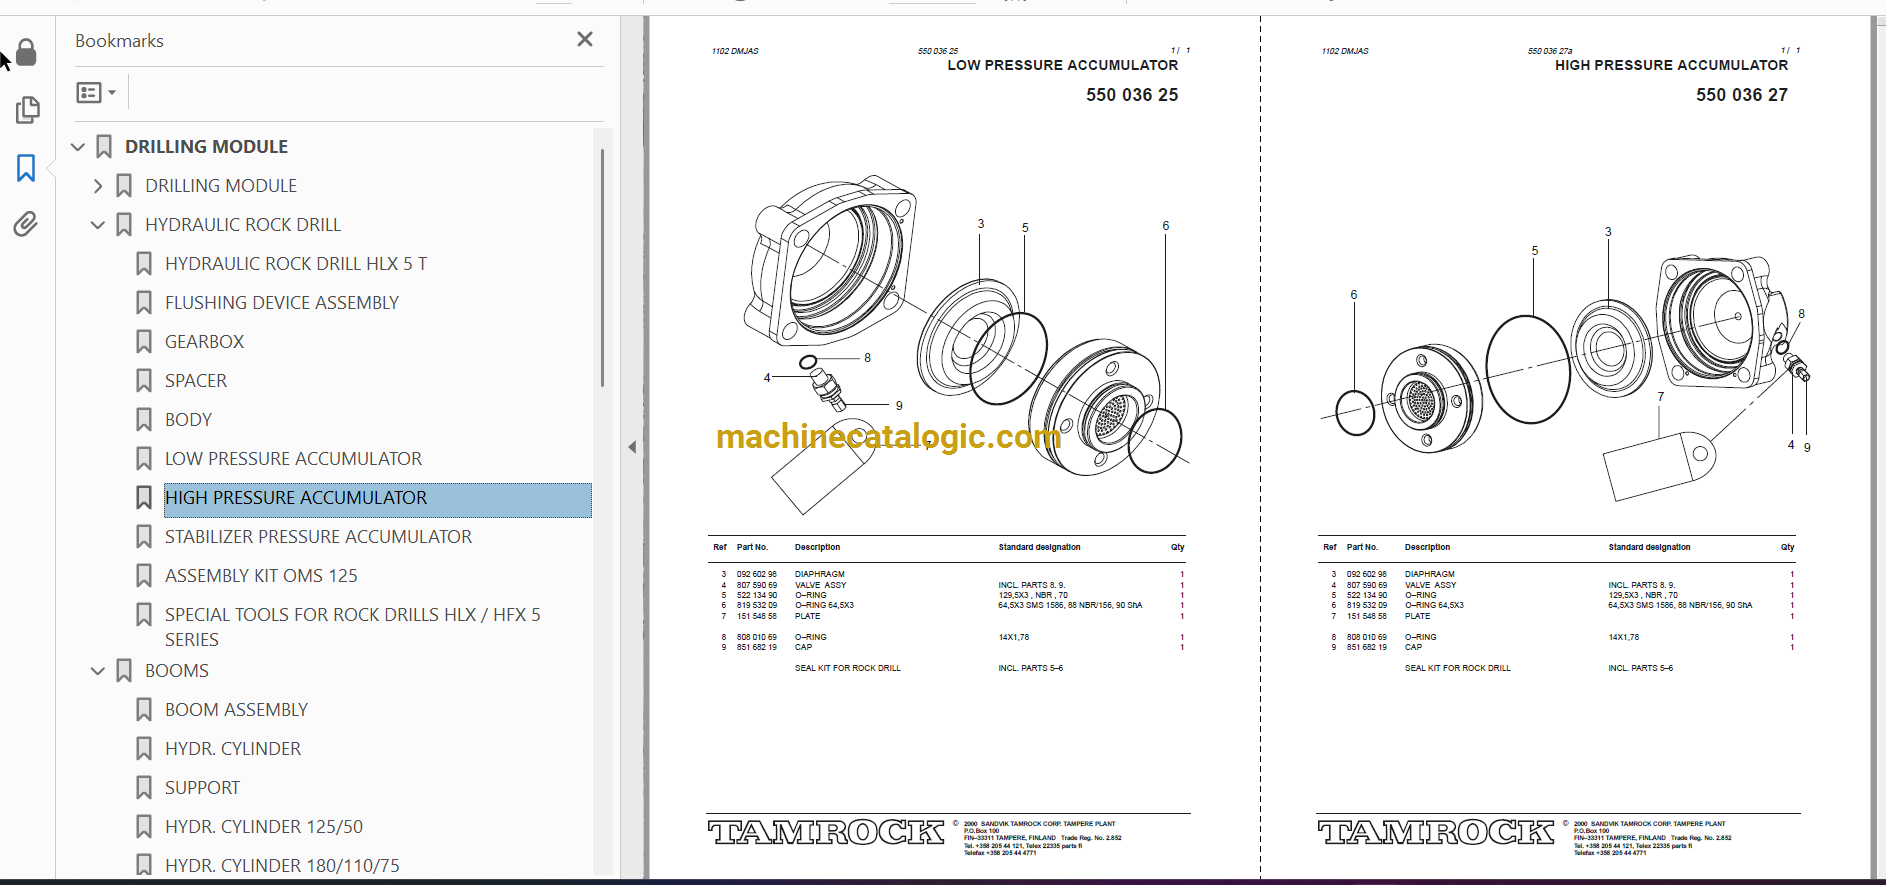
Task: Toggle the Bookmarks panel icon
Action: point(26,167)
